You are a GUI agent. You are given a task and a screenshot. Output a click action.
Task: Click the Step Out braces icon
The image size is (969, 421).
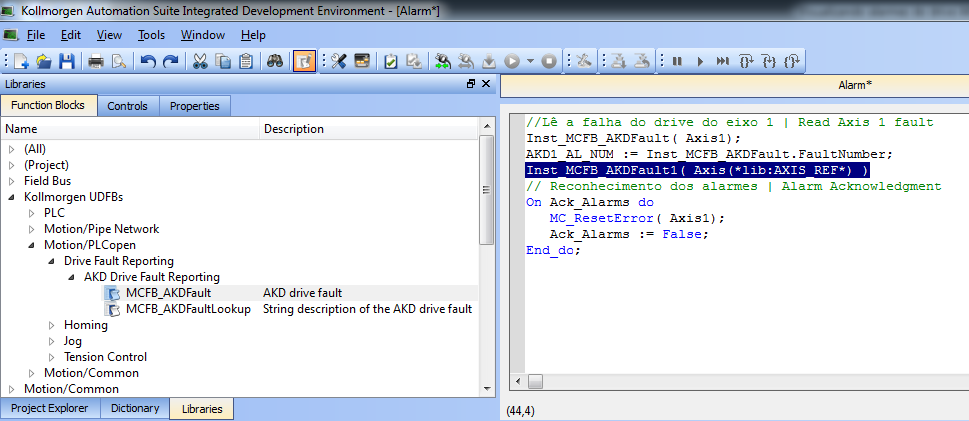click(792, 61)
